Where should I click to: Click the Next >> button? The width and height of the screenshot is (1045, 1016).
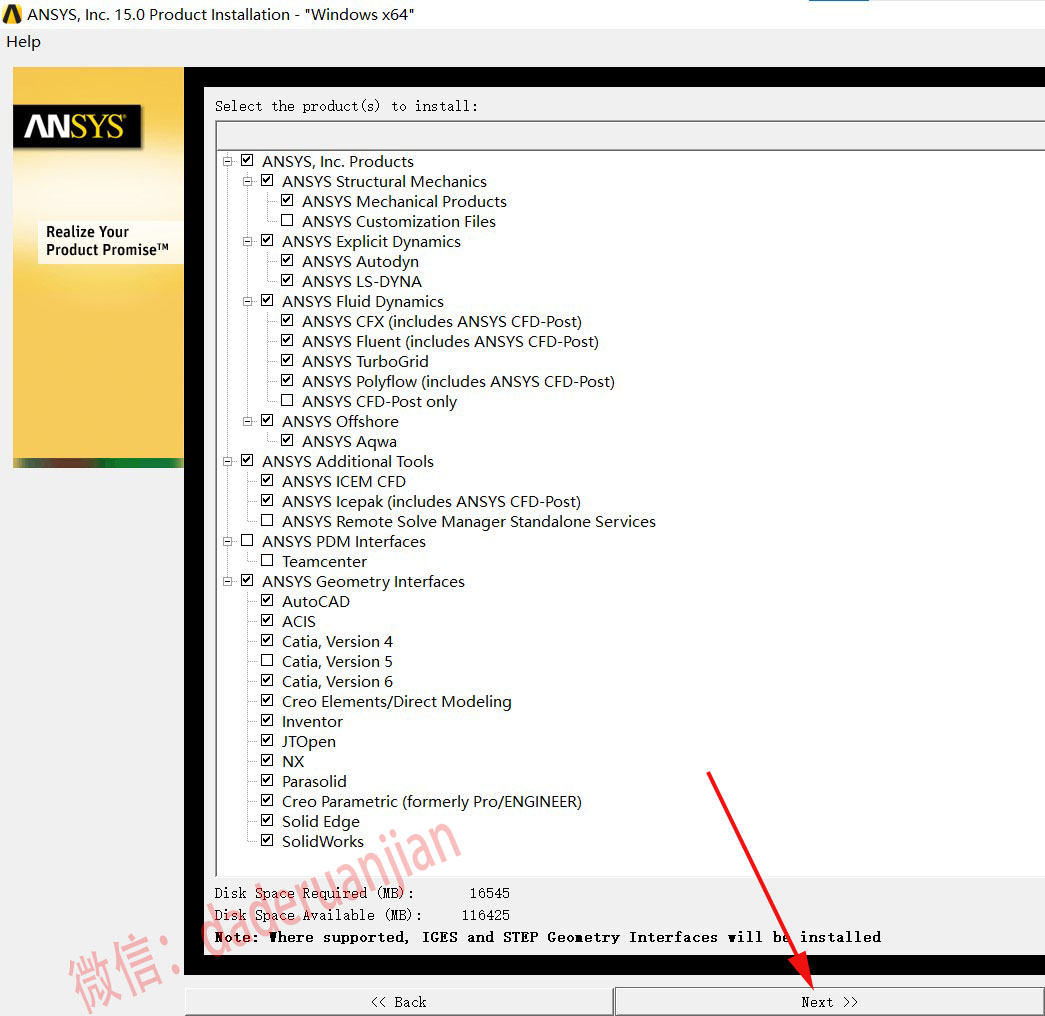tap(829, 1001)
